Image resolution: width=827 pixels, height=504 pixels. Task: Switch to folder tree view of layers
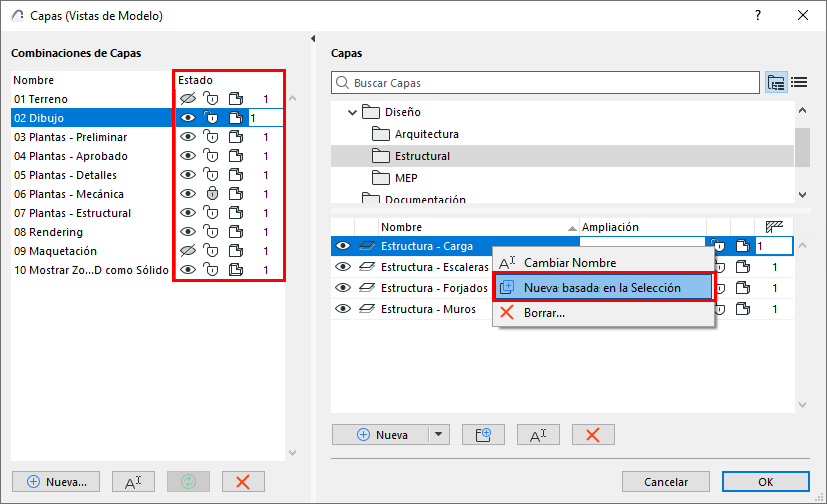pyautogui.click(x=776, y=83)
